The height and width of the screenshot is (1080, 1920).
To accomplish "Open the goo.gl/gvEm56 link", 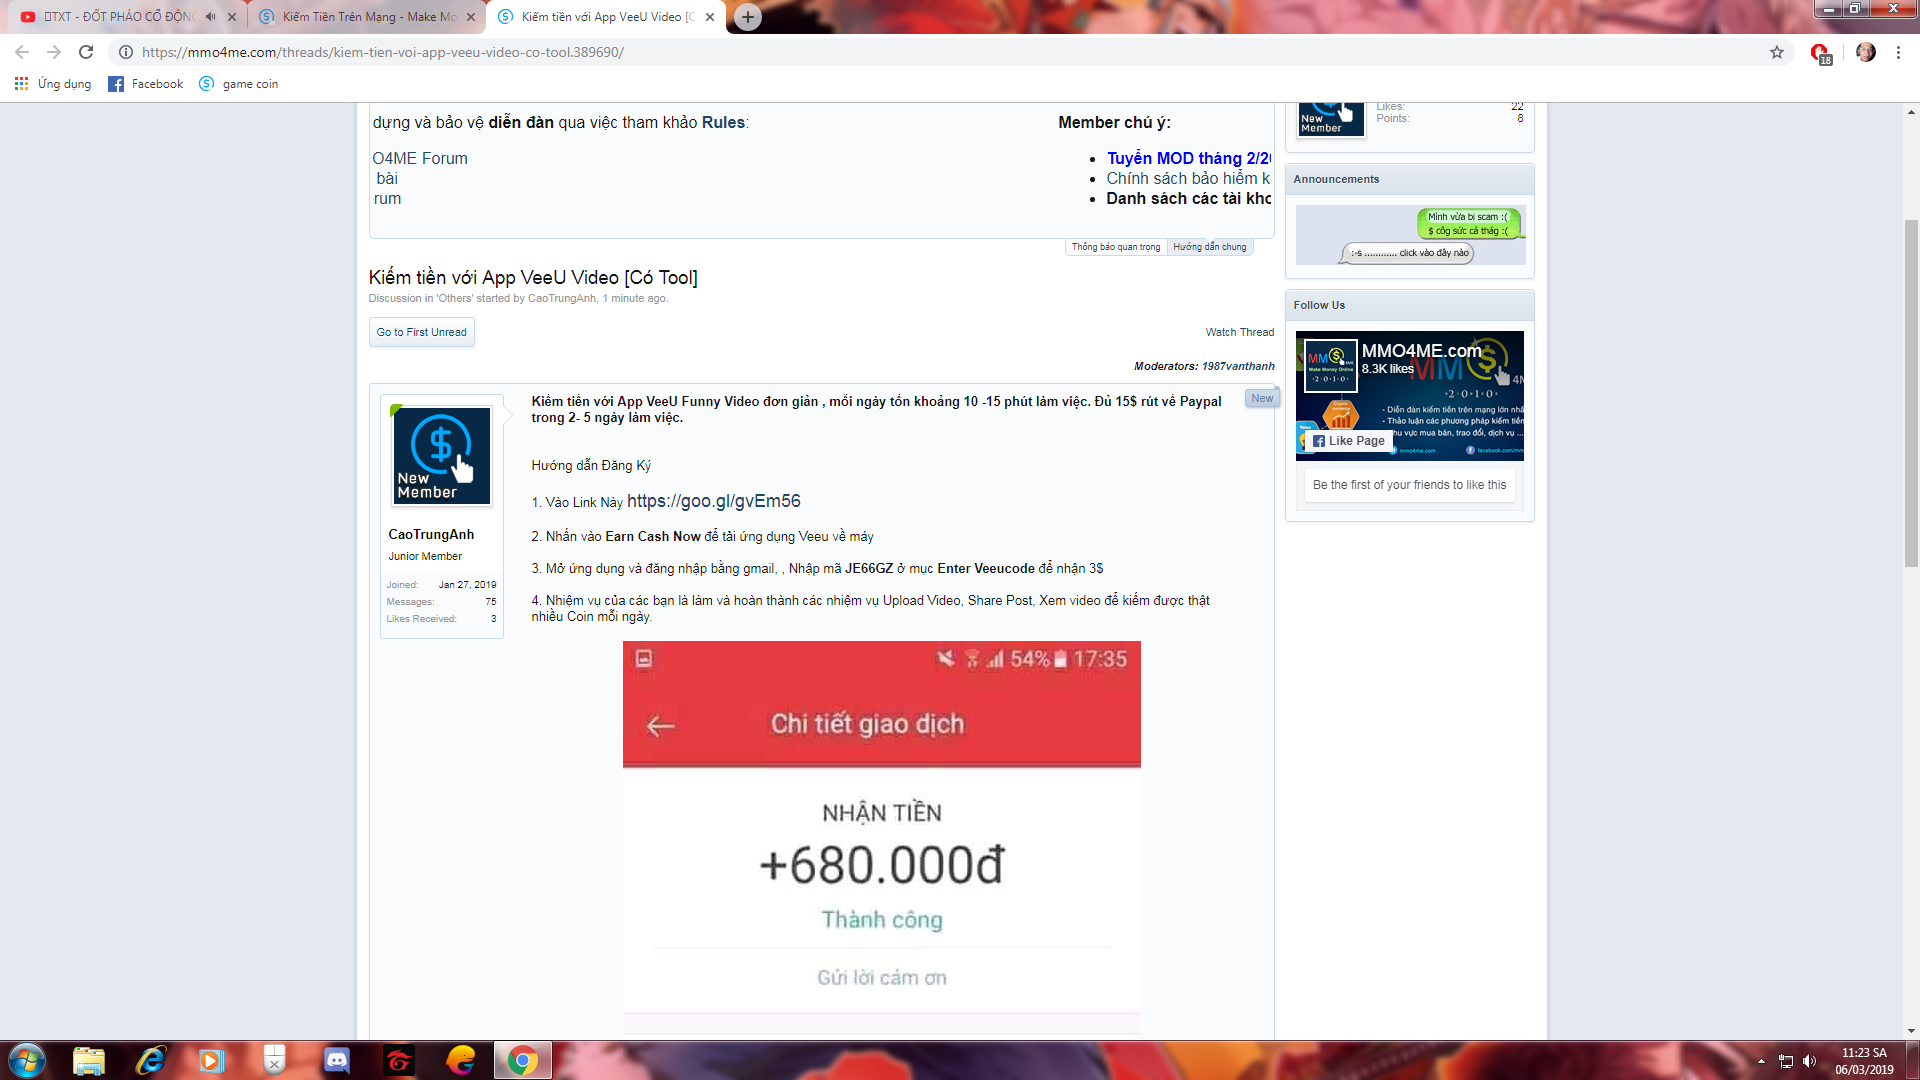I will coord(713,501).
